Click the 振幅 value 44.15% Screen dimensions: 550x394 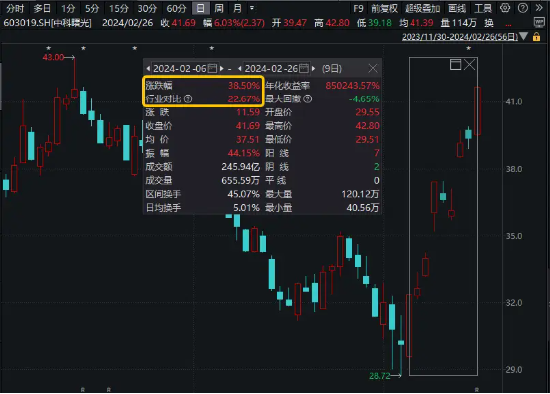pos(243,153)
